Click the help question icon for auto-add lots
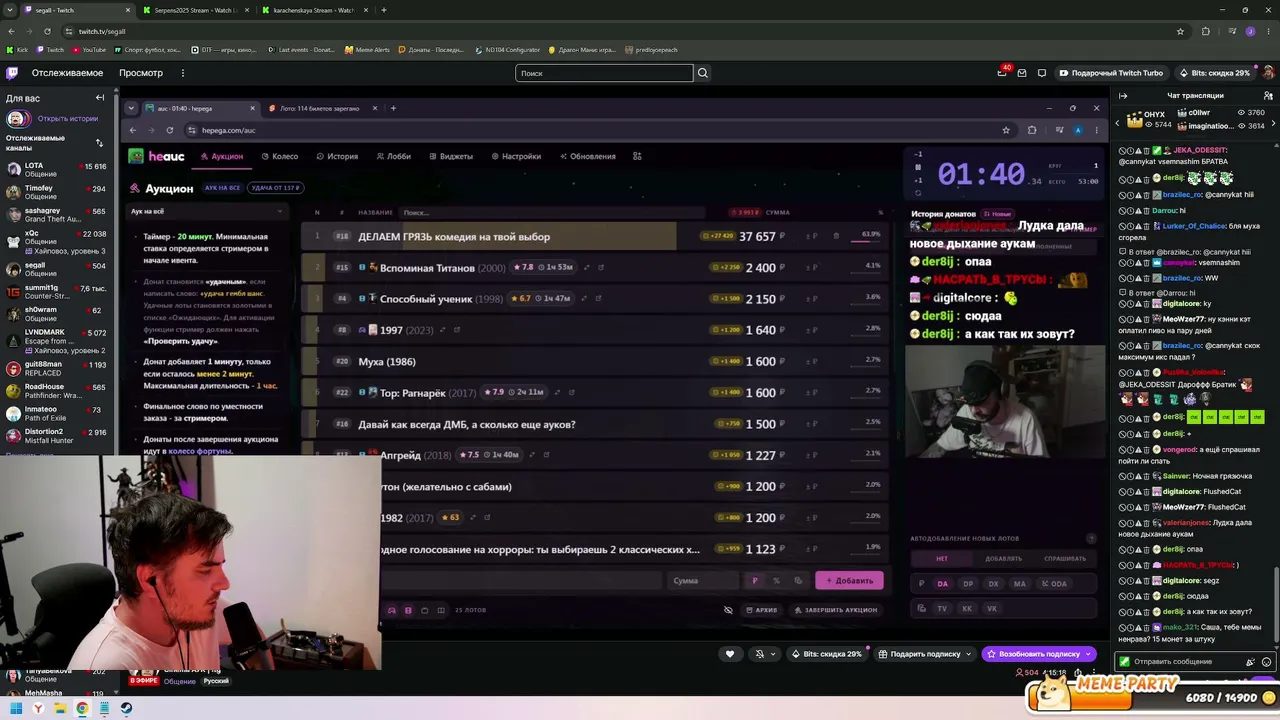The height and width of the screenshot is (720, 1280). pos(1091,538)
